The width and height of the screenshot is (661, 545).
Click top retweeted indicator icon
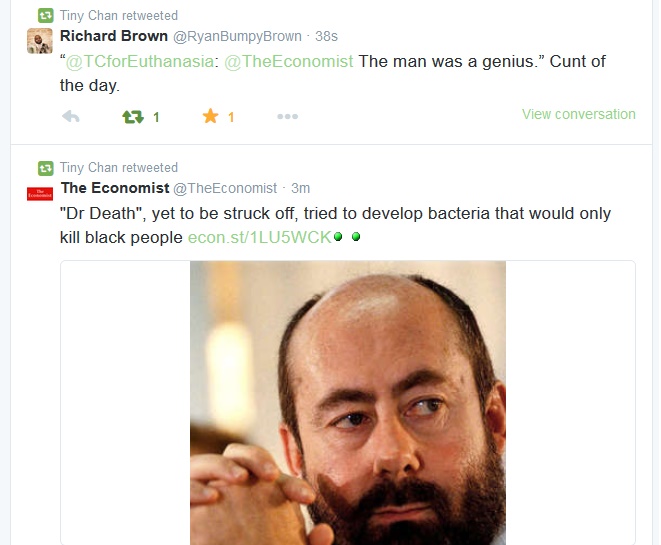coord(46,16)
